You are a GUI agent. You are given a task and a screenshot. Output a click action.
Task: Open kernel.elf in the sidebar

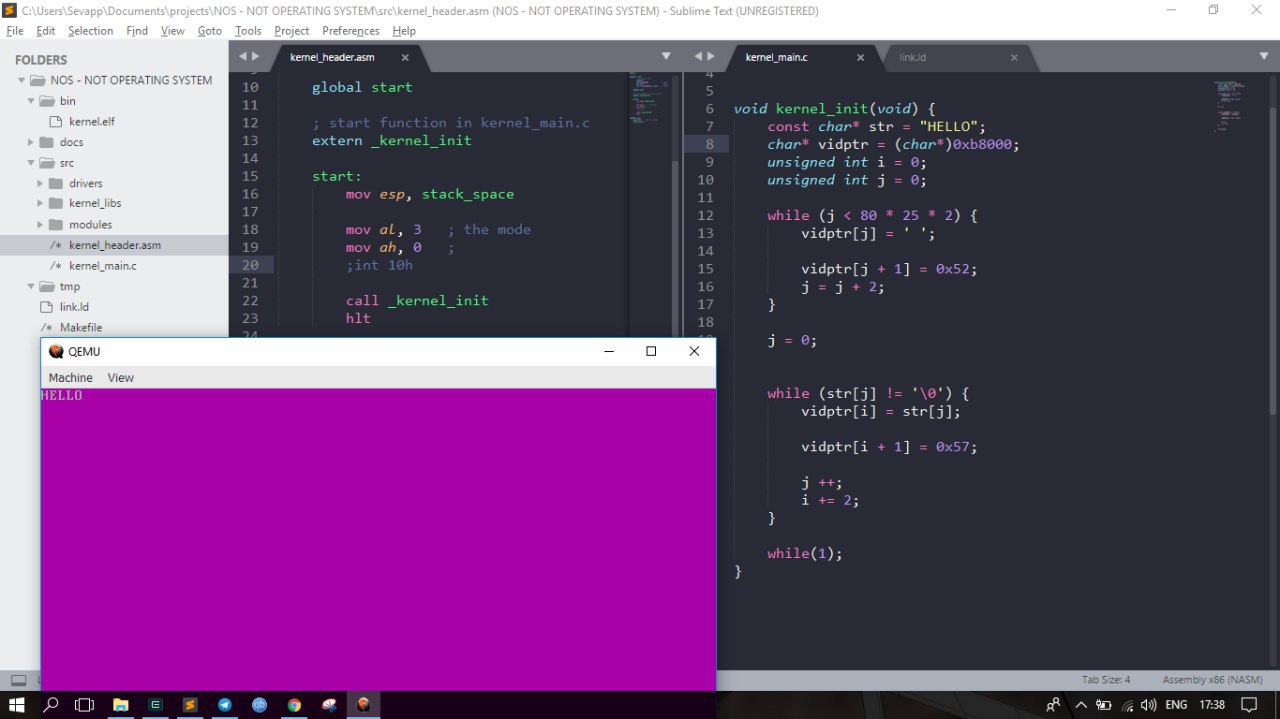(x=91, y=122)
